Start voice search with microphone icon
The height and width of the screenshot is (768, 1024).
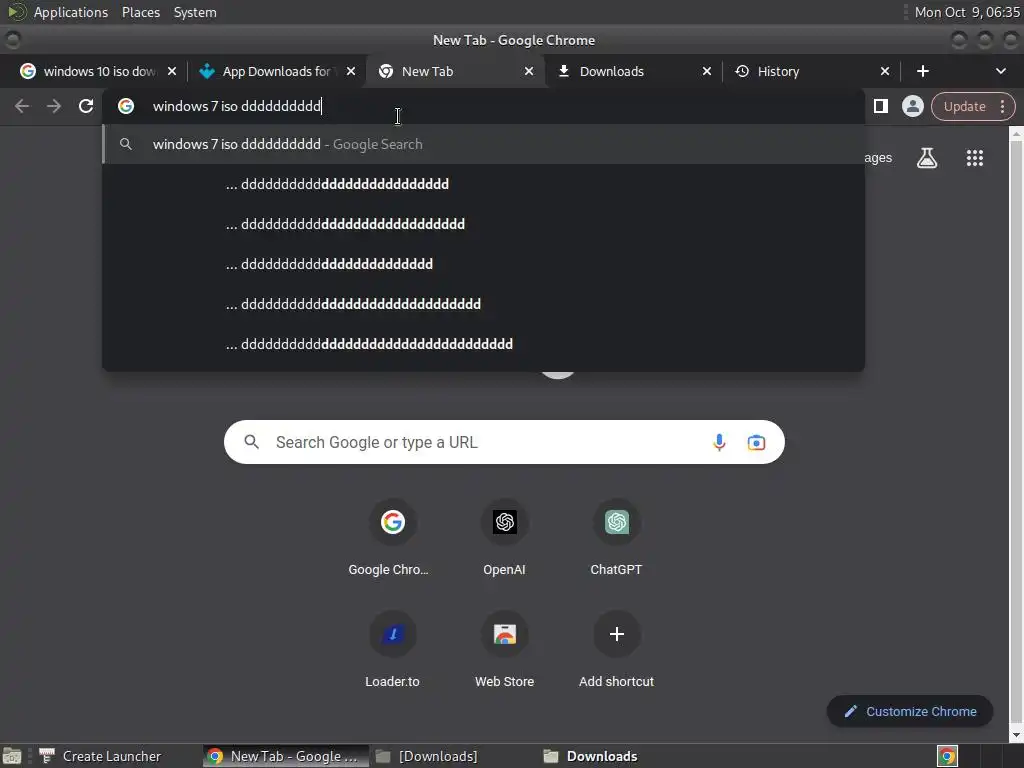(719, 442)
